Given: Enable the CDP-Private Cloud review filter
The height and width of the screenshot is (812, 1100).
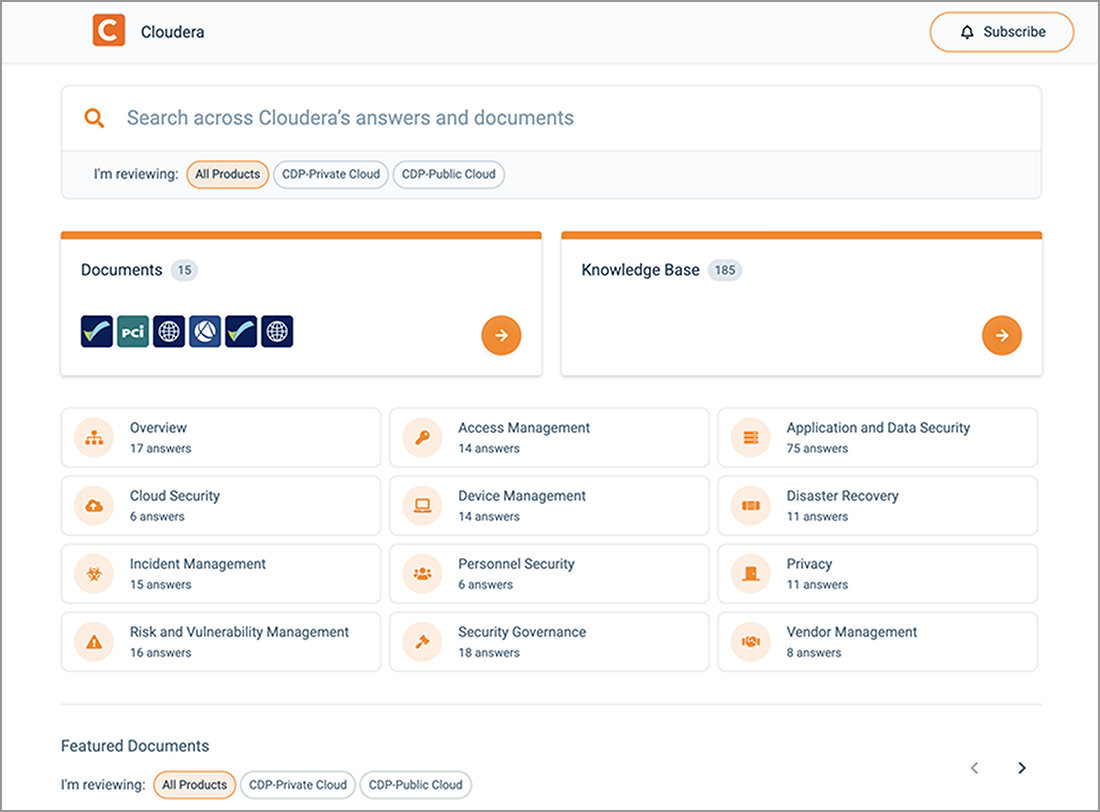Looking at the screenshot, I should coord(330,174).
